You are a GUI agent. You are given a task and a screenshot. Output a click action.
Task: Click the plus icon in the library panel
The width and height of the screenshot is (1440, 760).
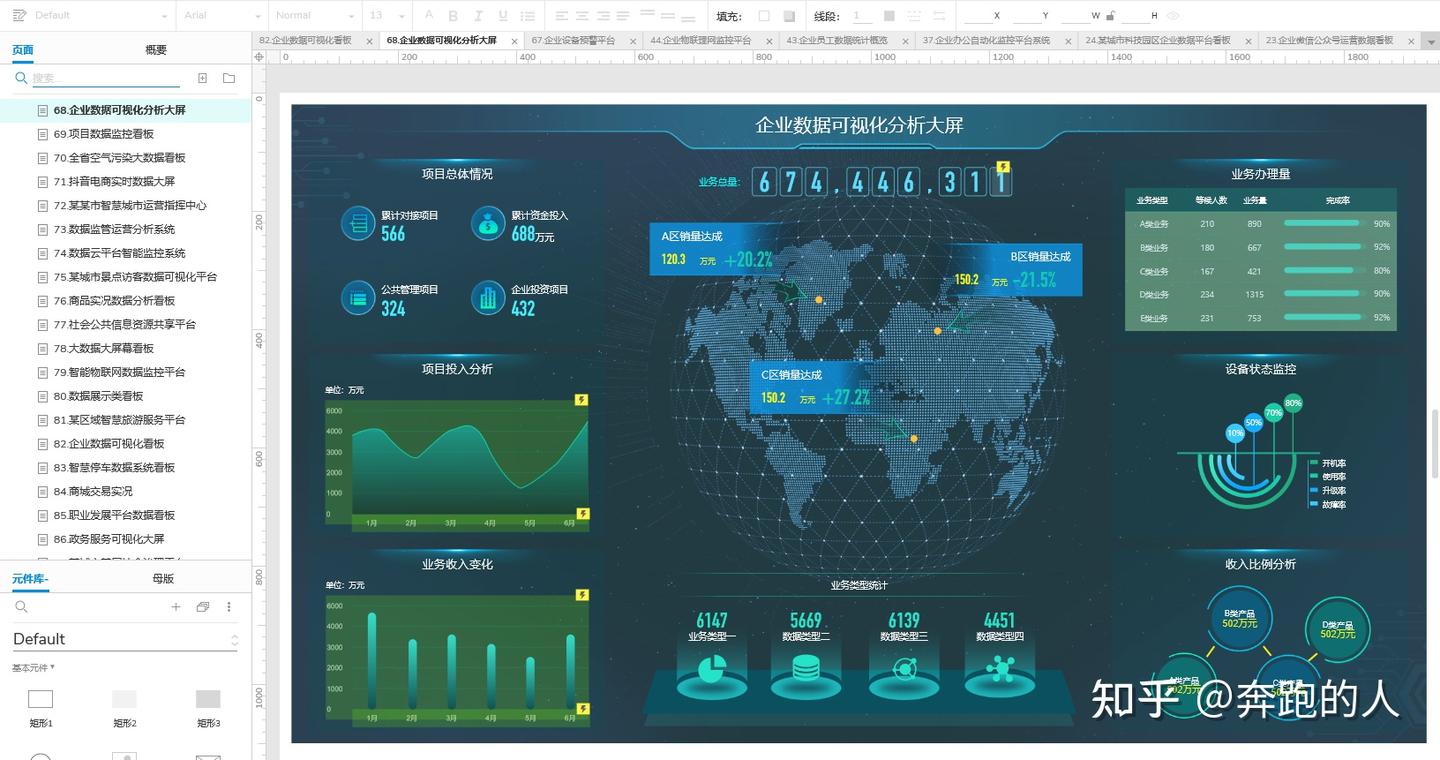(176, 607)
